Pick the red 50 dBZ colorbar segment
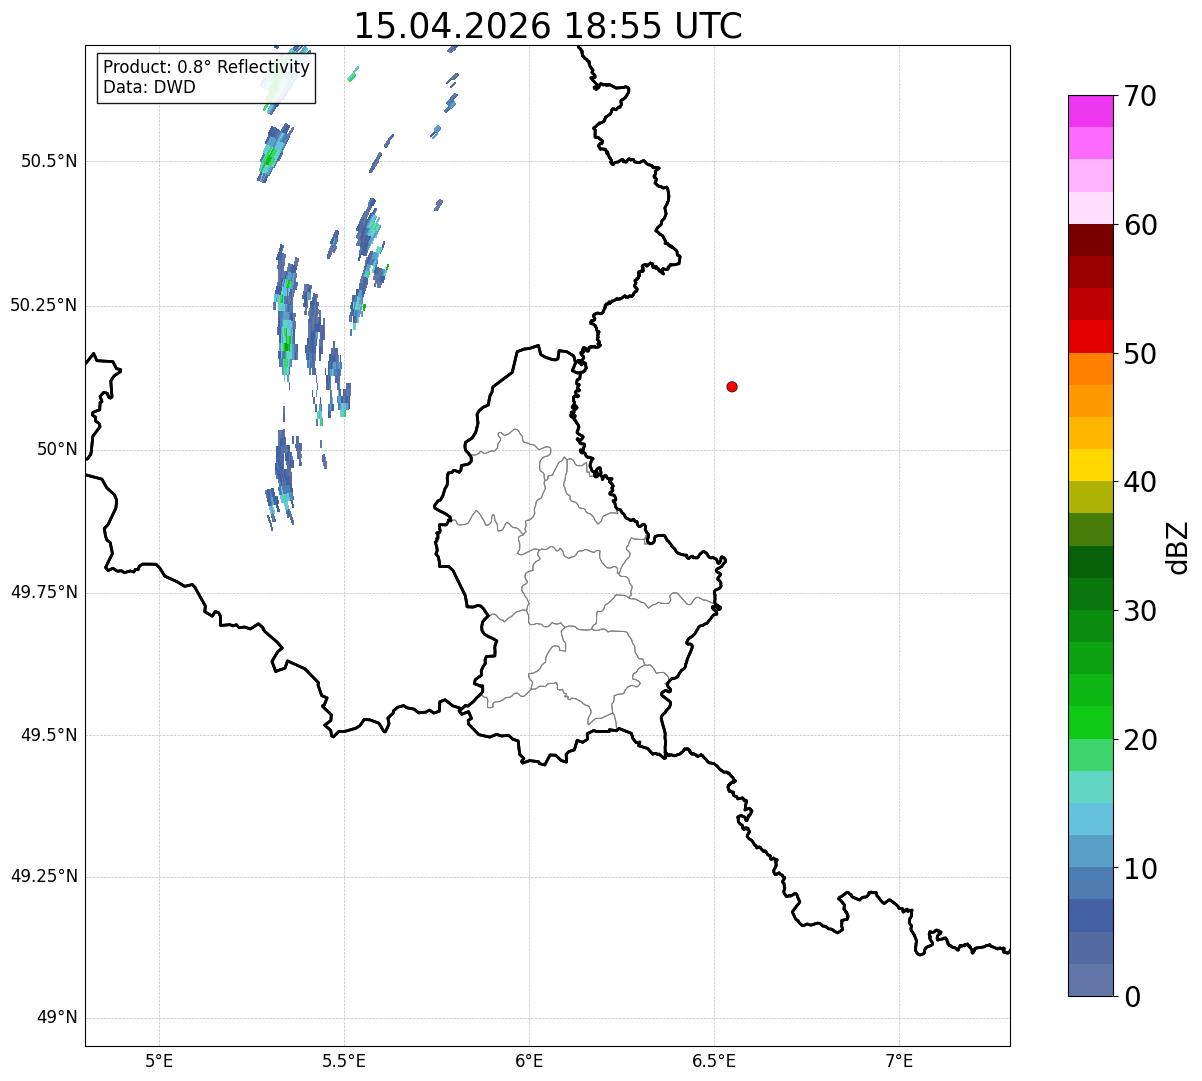Image resolution: width=1202 pixels, height=1081 pixels. click(x=1090, y=336)
